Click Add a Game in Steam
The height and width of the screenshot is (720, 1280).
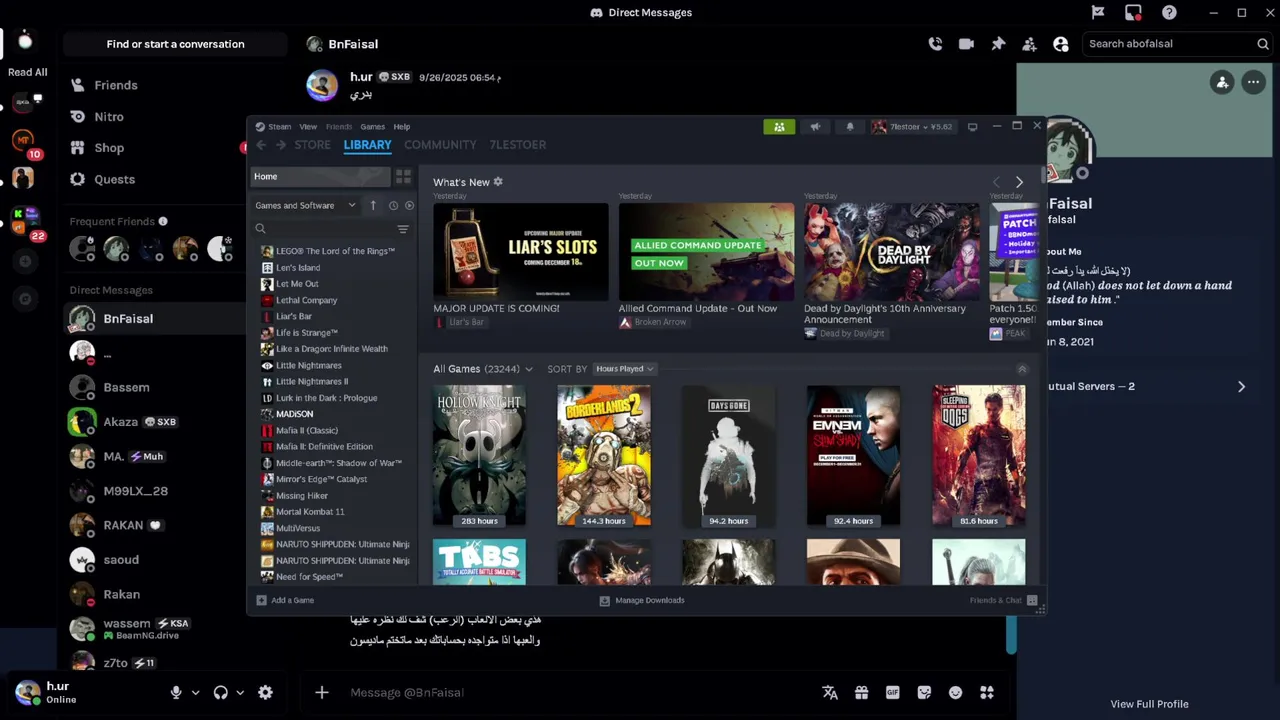(x=285, y=600)
